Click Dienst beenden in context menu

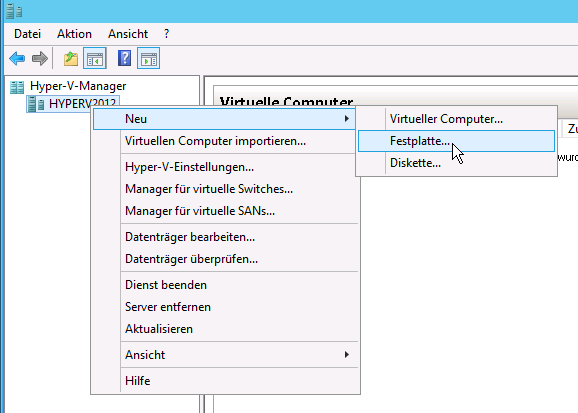[x=226, y=285]
